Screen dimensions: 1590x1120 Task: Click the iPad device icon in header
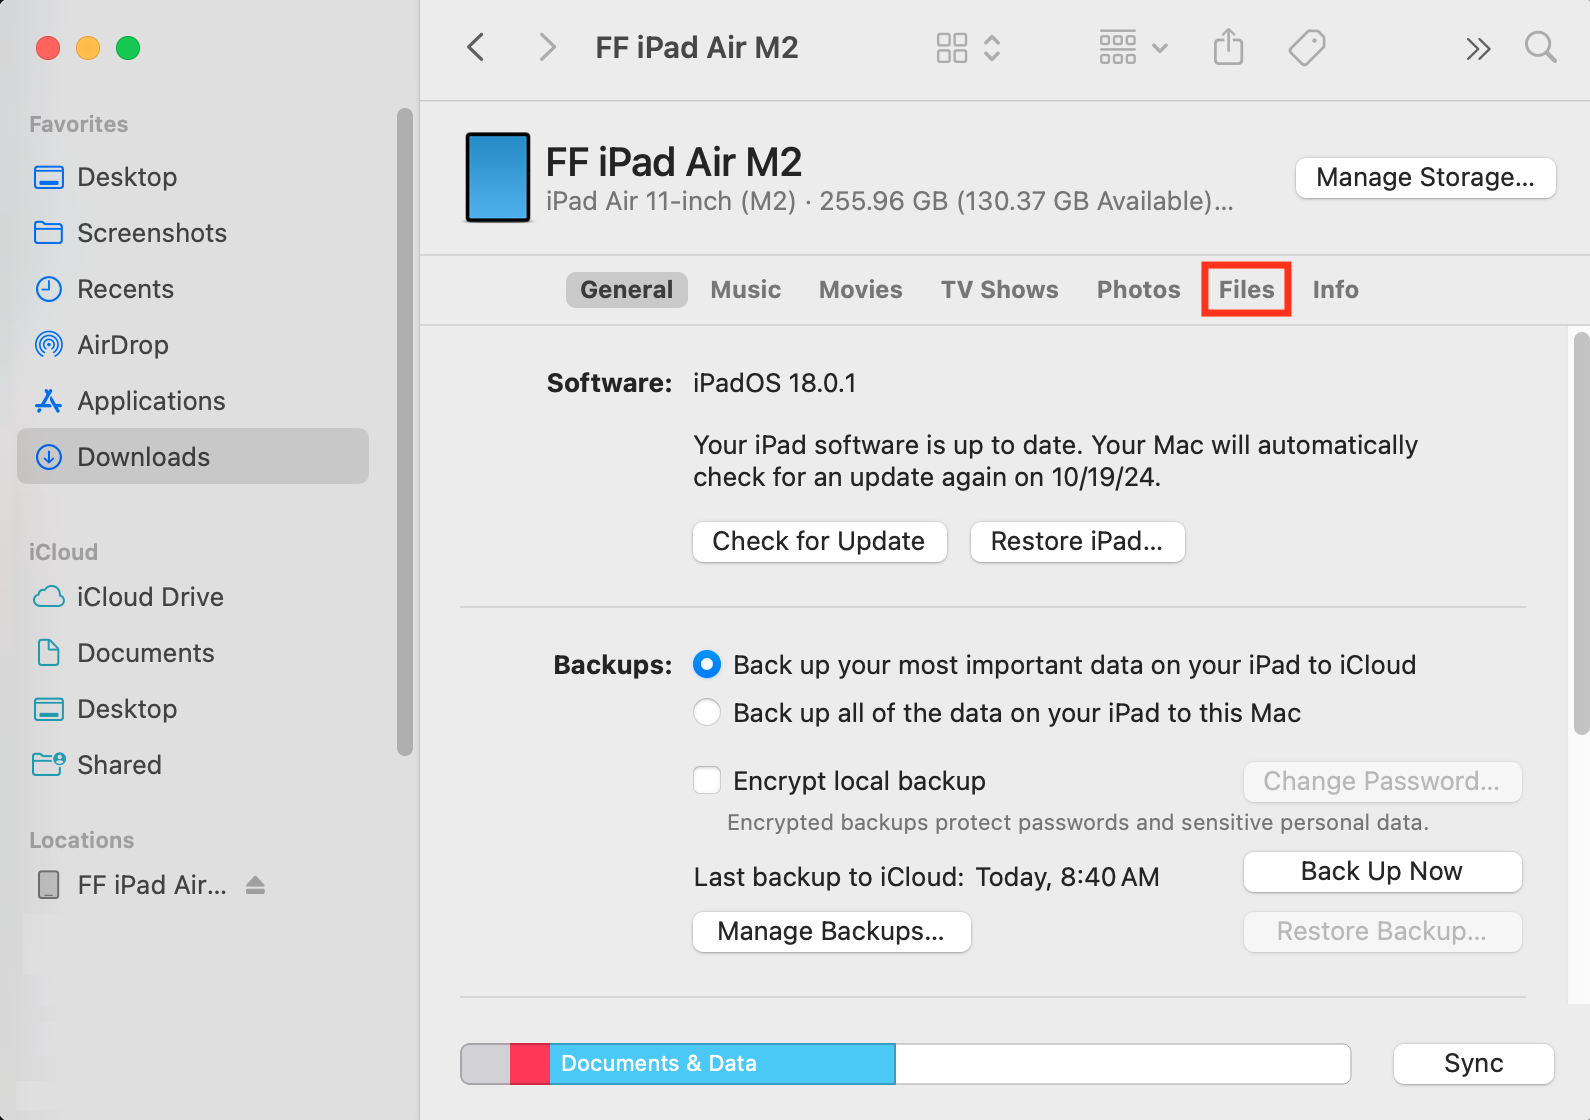(498, 178)
